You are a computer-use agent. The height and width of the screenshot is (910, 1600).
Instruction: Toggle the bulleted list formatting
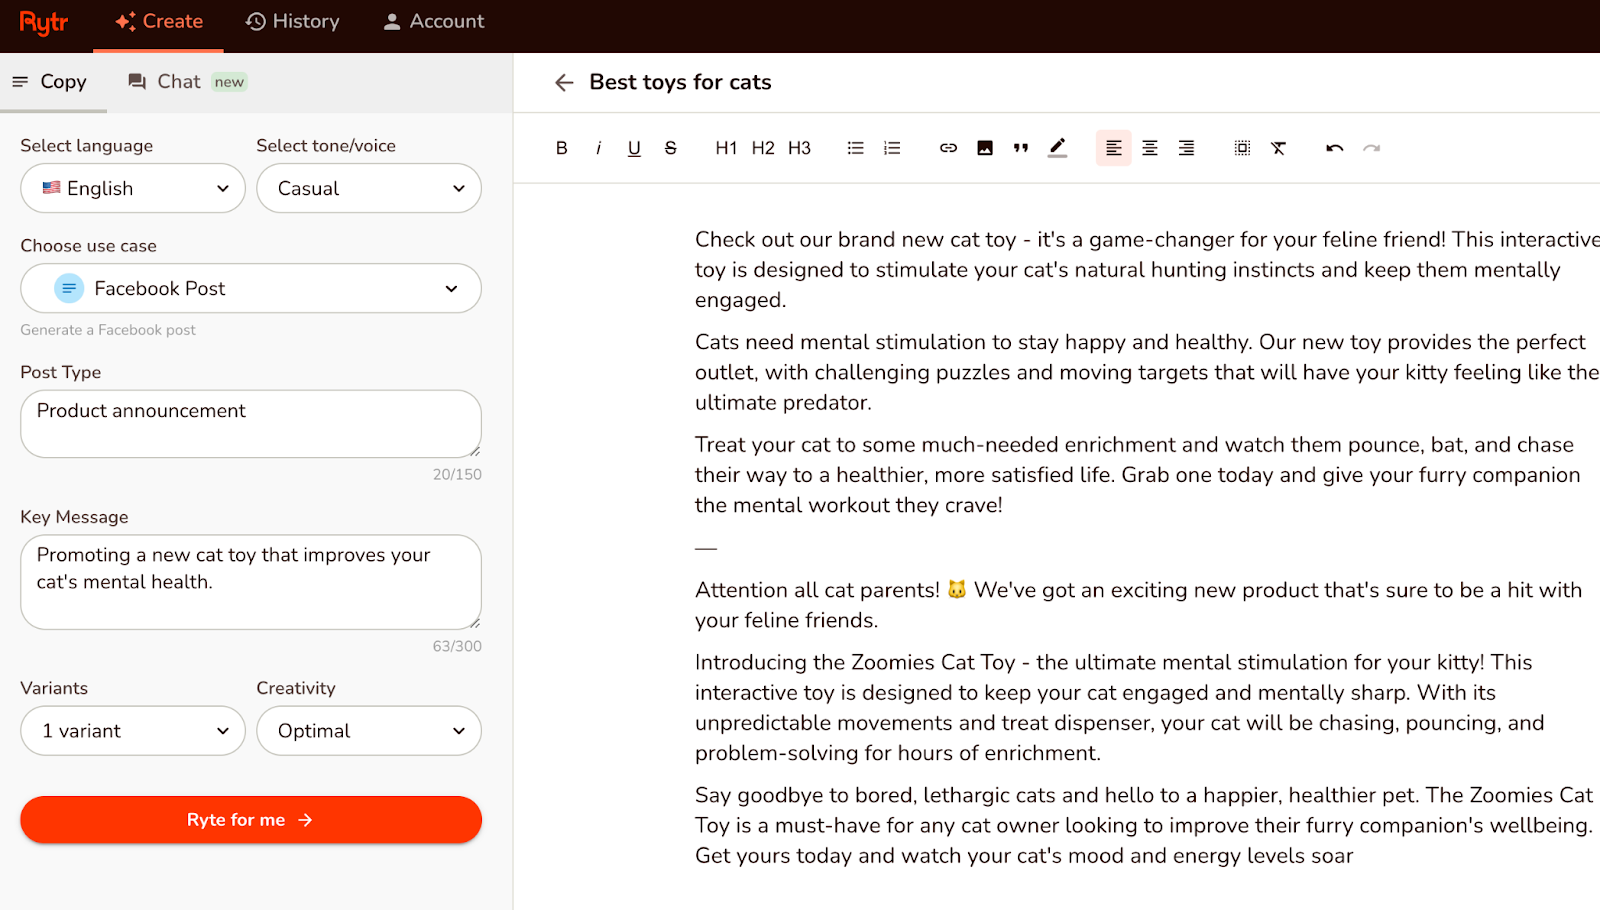coord(855,147)
